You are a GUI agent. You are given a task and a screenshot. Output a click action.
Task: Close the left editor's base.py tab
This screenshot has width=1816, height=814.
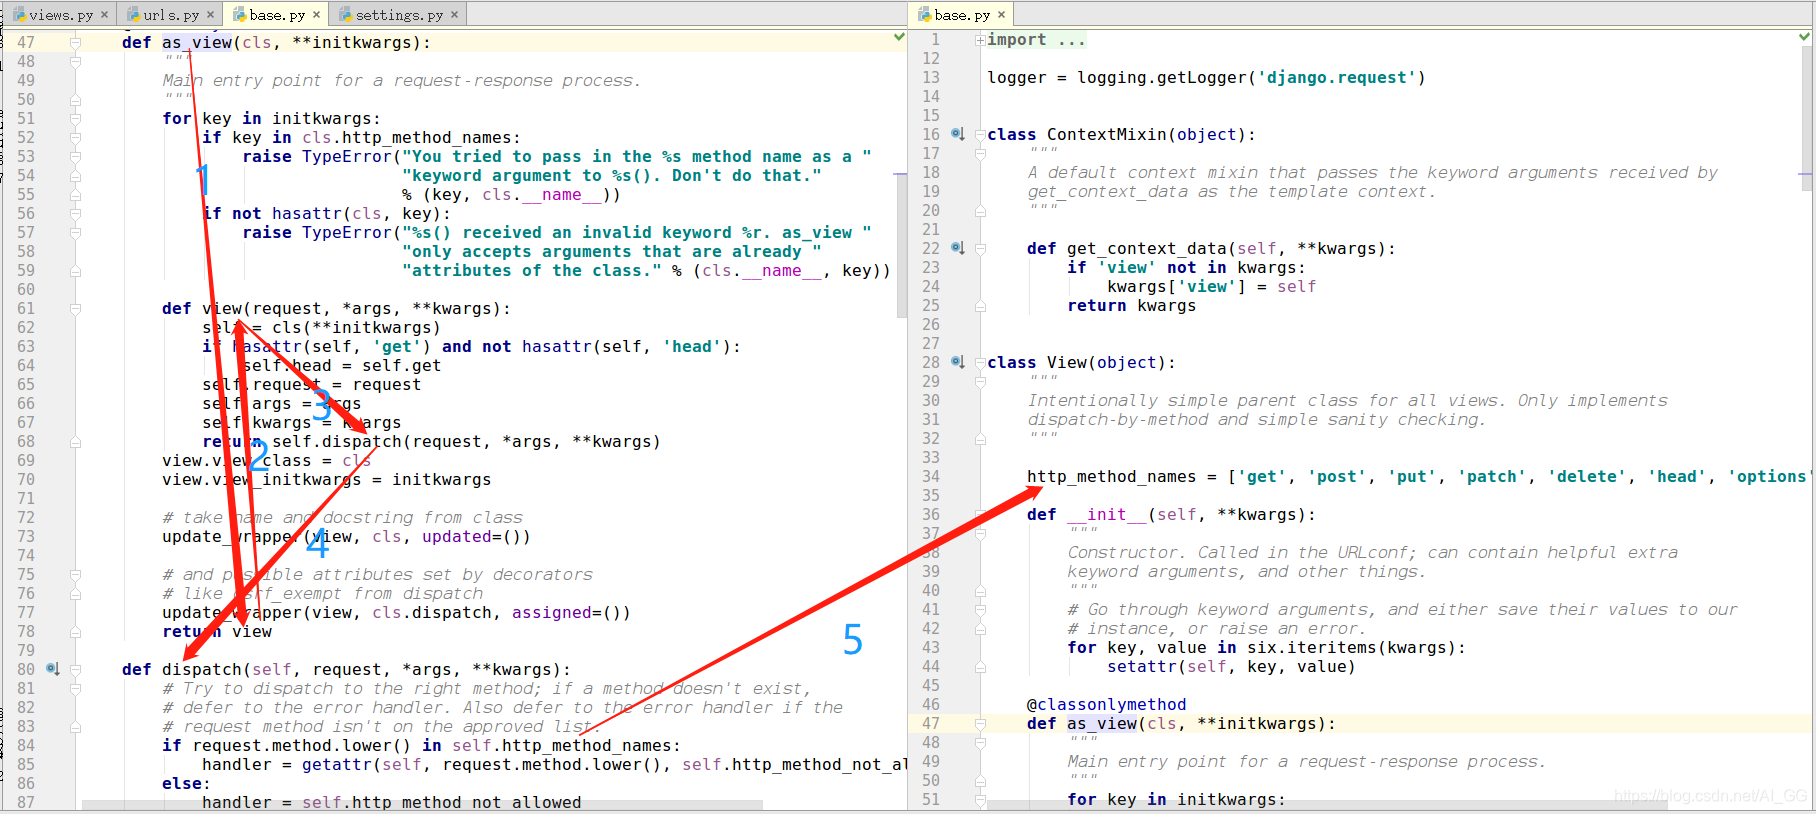click(316, 14)
